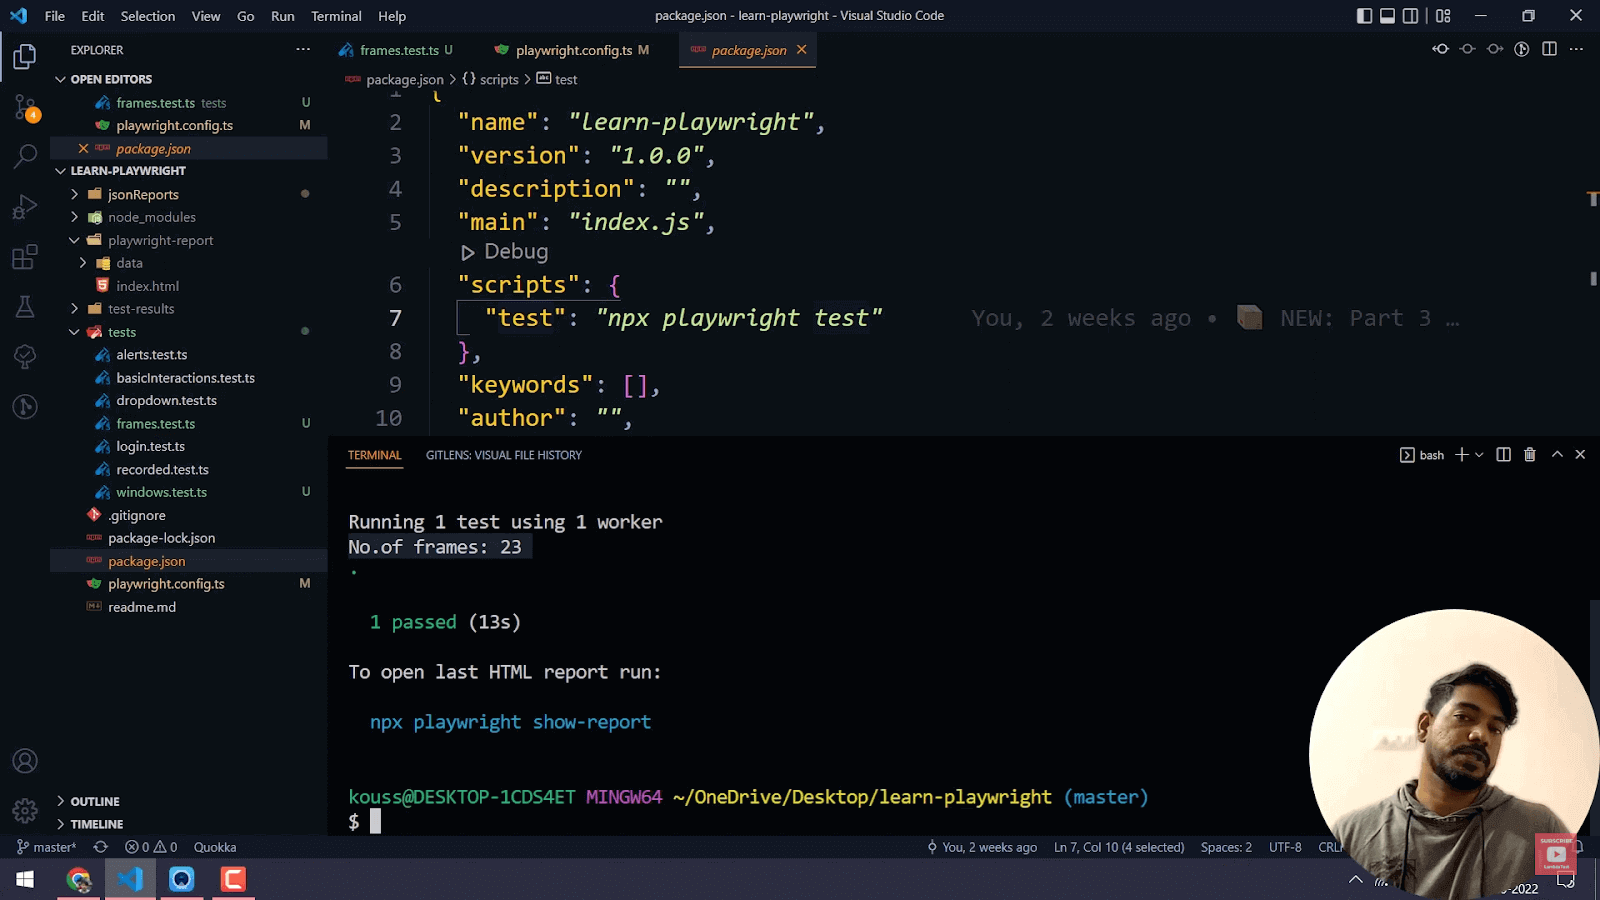Open the Selection menu
1600x900 pixels.
148,16
